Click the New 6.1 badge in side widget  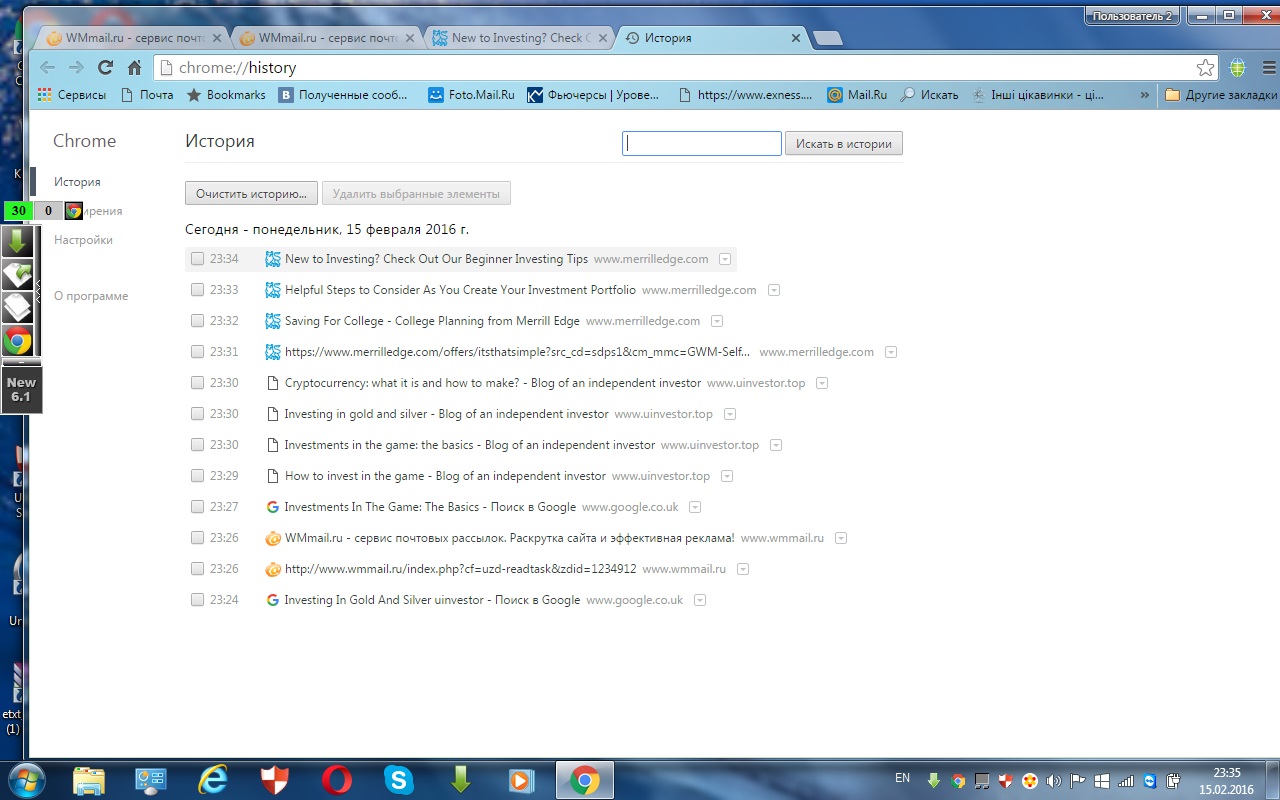21,390
